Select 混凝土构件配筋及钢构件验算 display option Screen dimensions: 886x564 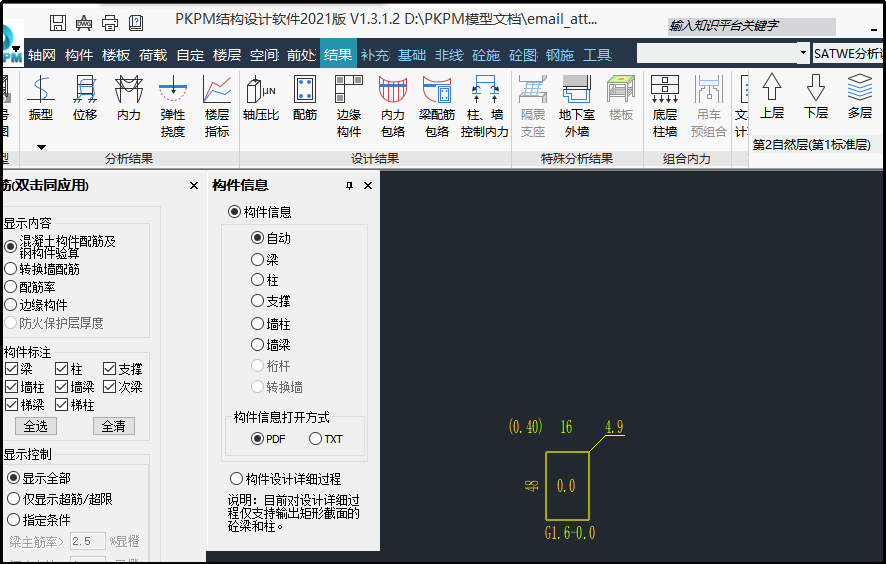(60, 247)
